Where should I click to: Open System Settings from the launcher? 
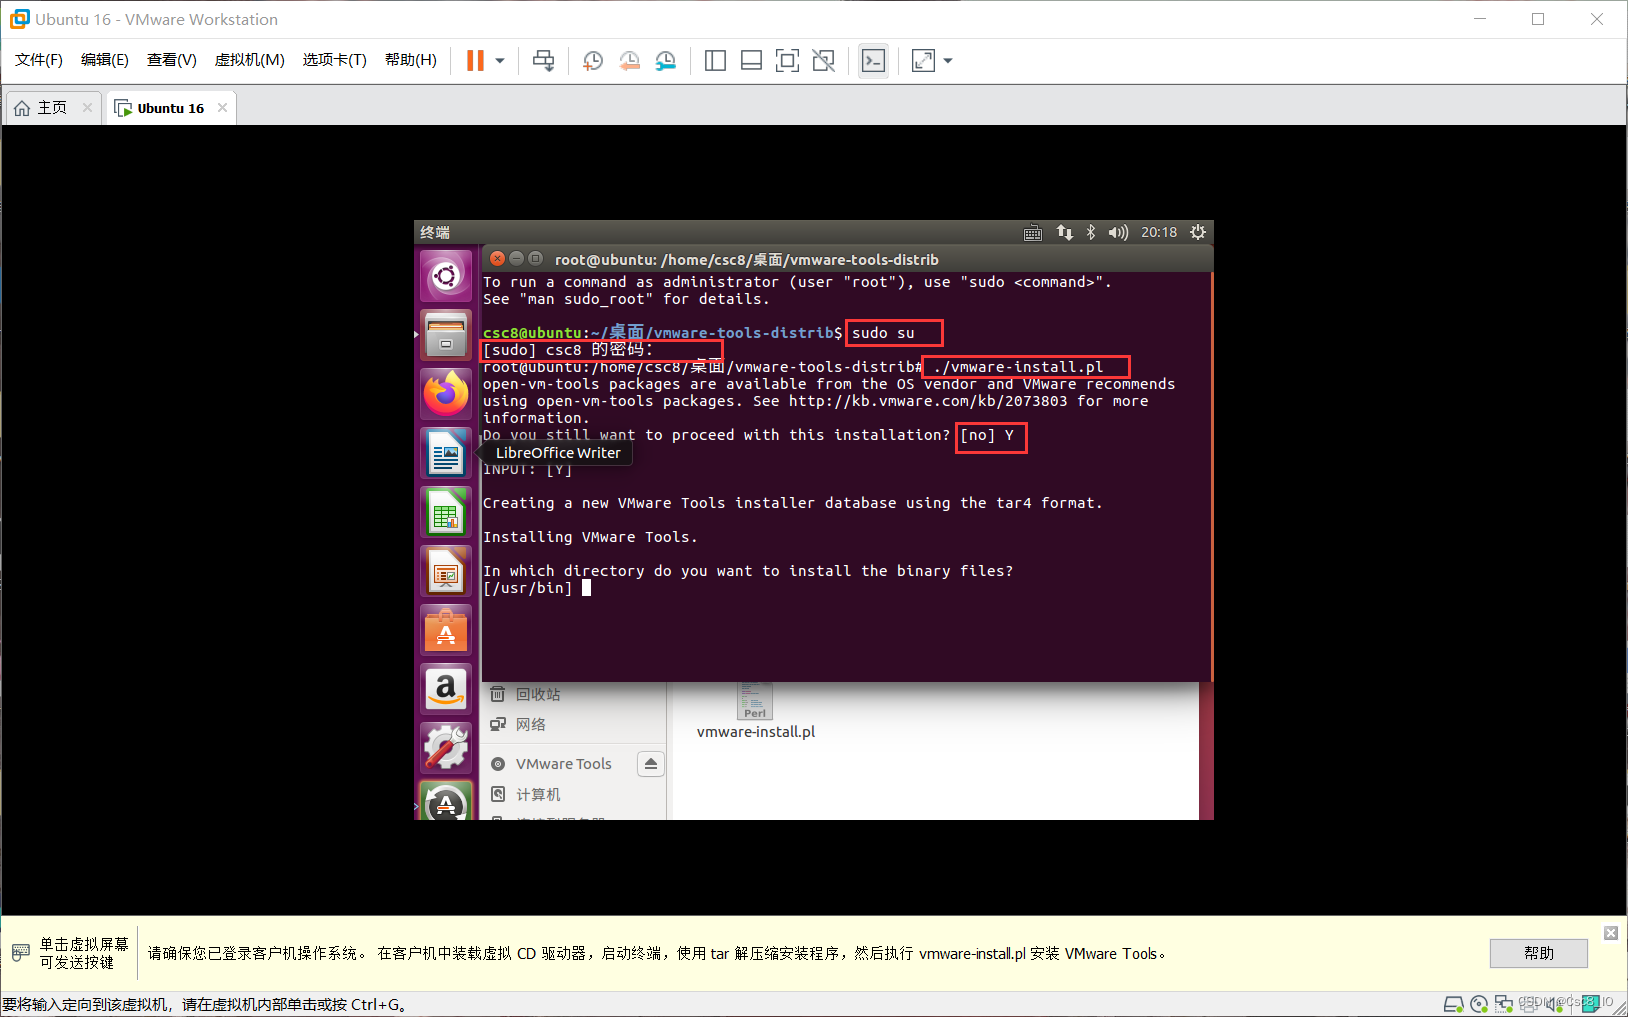pyautogui.click(x=446, y=748)
